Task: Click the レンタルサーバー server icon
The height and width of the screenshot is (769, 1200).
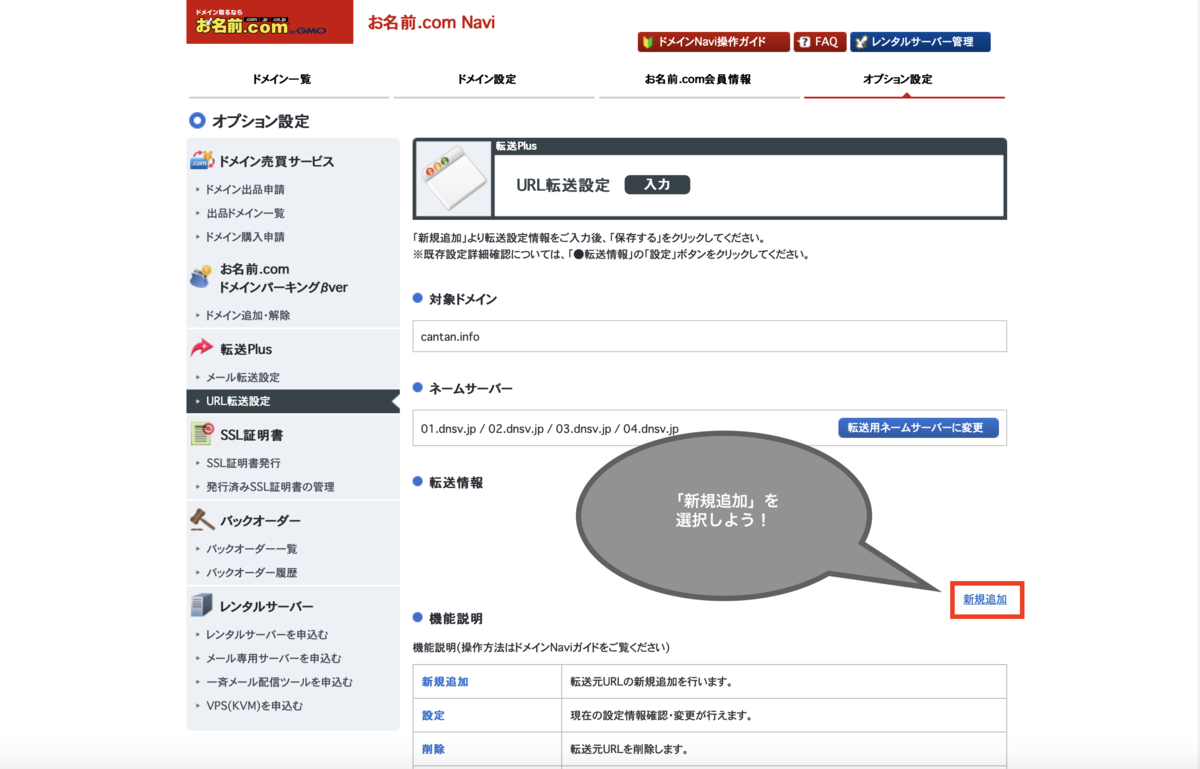Action: pos(201,606)
